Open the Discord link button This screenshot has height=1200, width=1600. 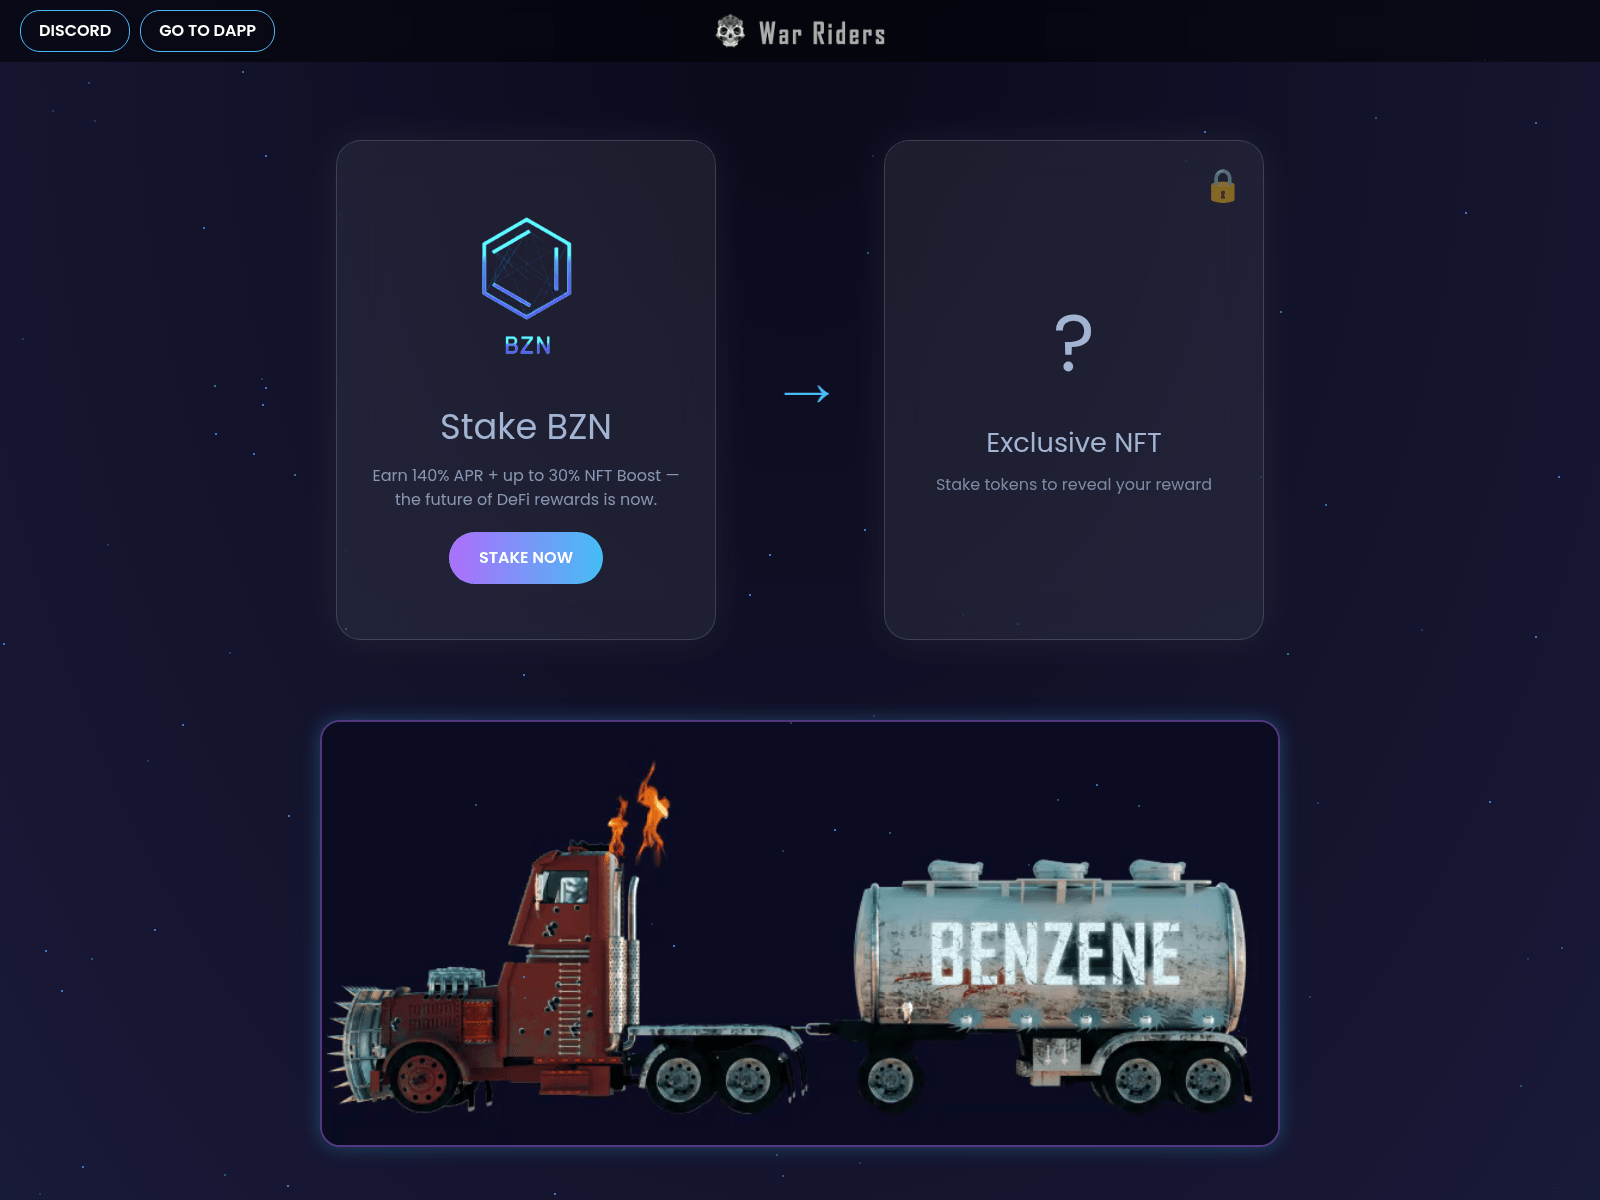pyautogui.click(x=75, y=31)
